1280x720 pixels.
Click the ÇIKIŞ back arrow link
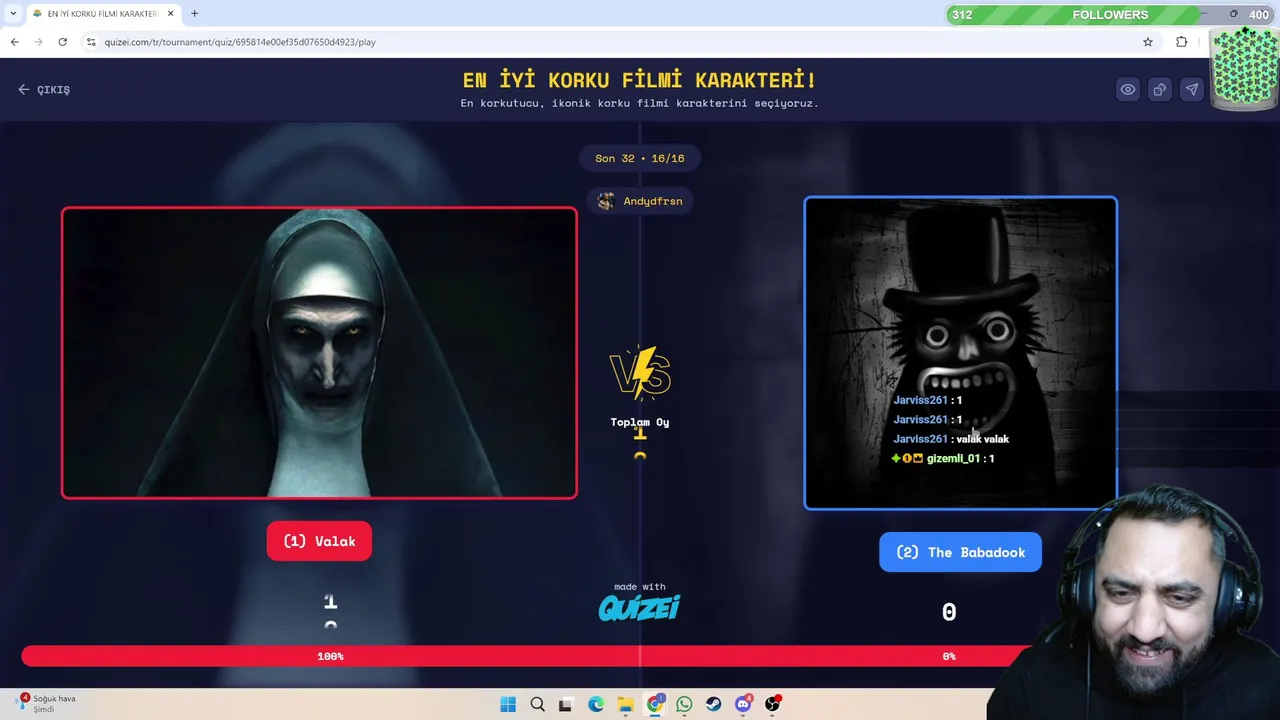click(x=44, y=89)
